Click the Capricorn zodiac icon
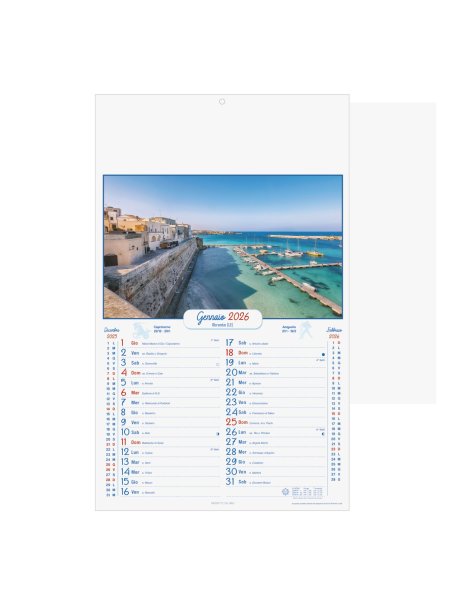 [x=141, y=330]
